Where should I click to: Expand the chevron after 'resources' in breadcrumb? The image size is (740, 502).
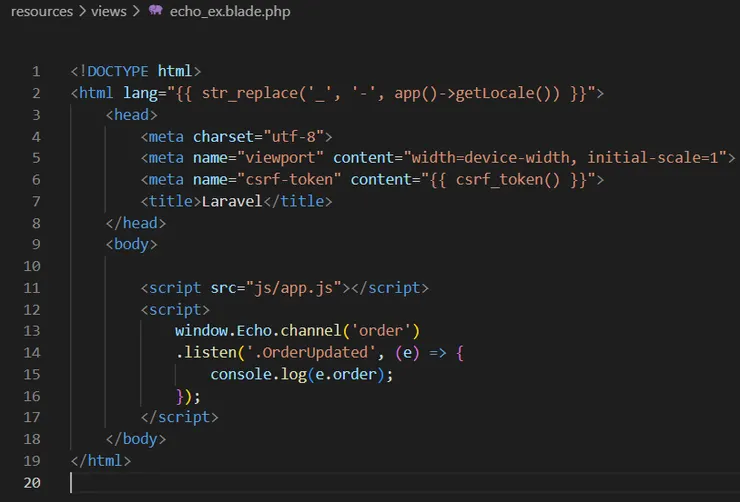[x=82, y=11]
